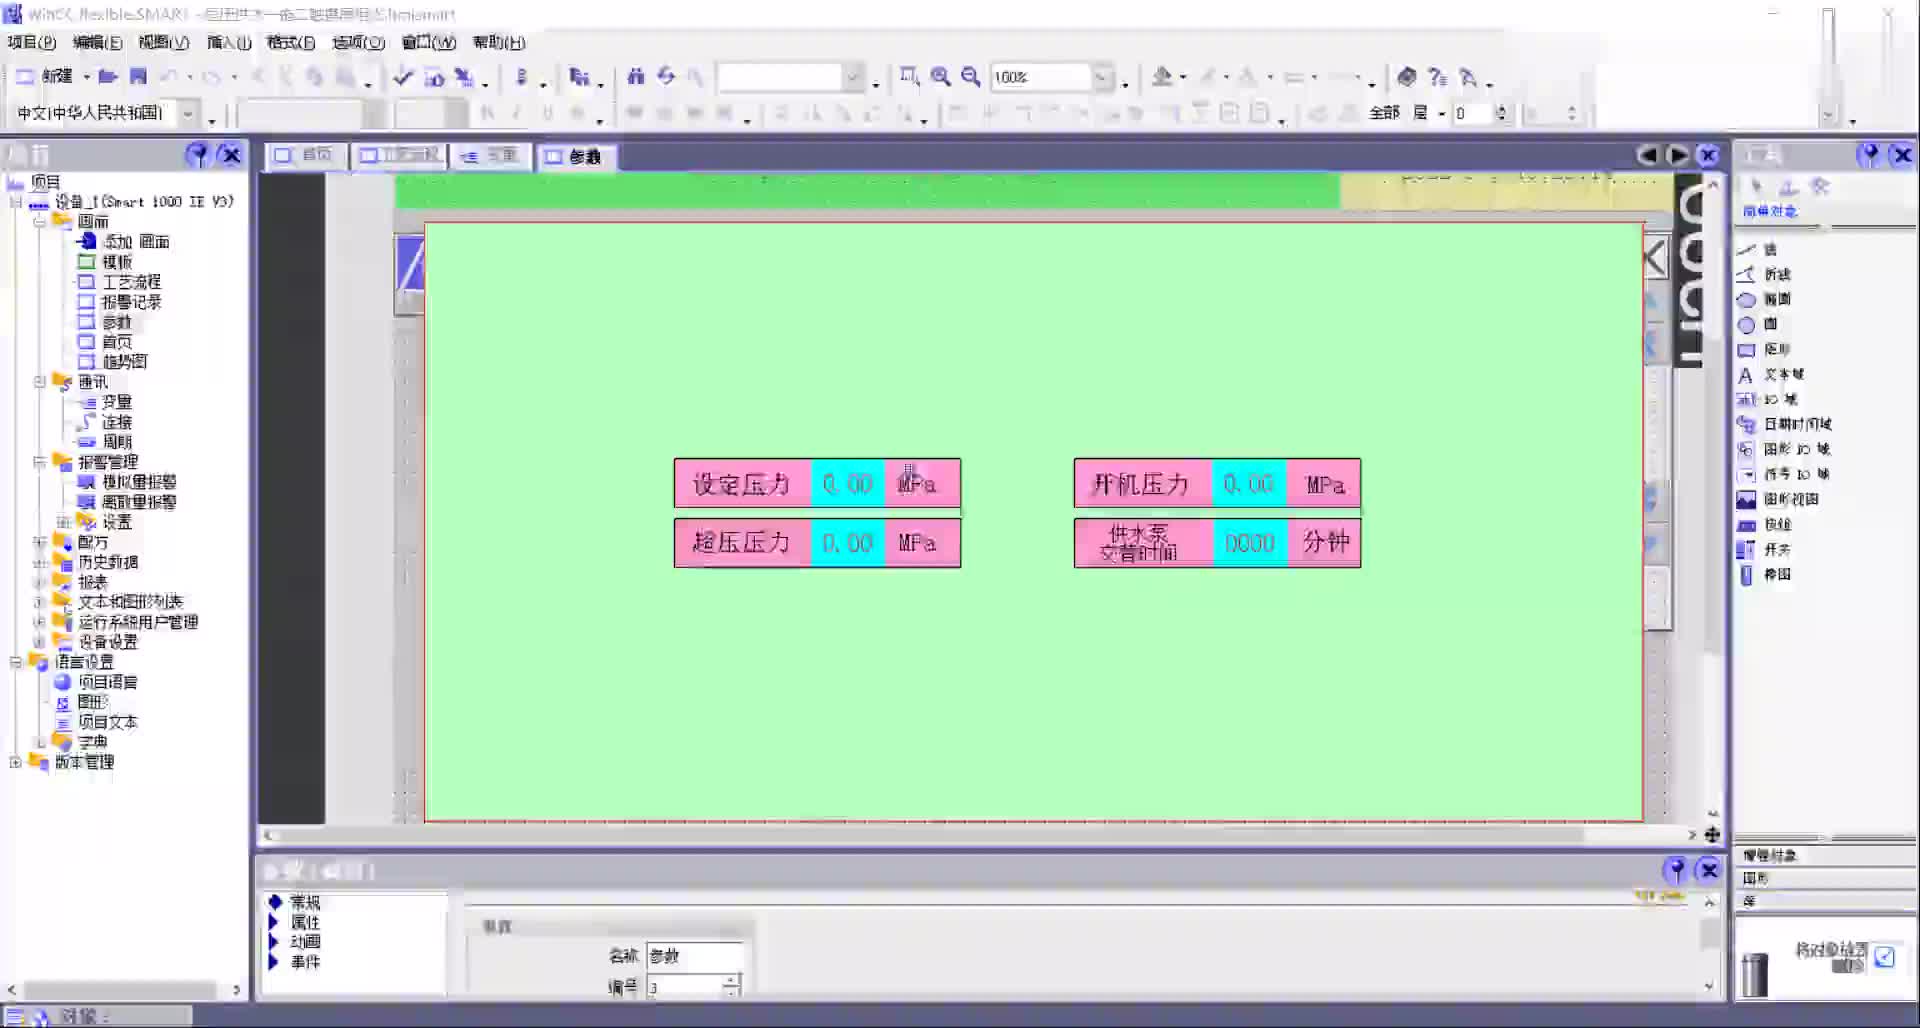Viewport: 1920px width, 1028px height.
Task: Open the 视图 menu
Action: (163, 42)
